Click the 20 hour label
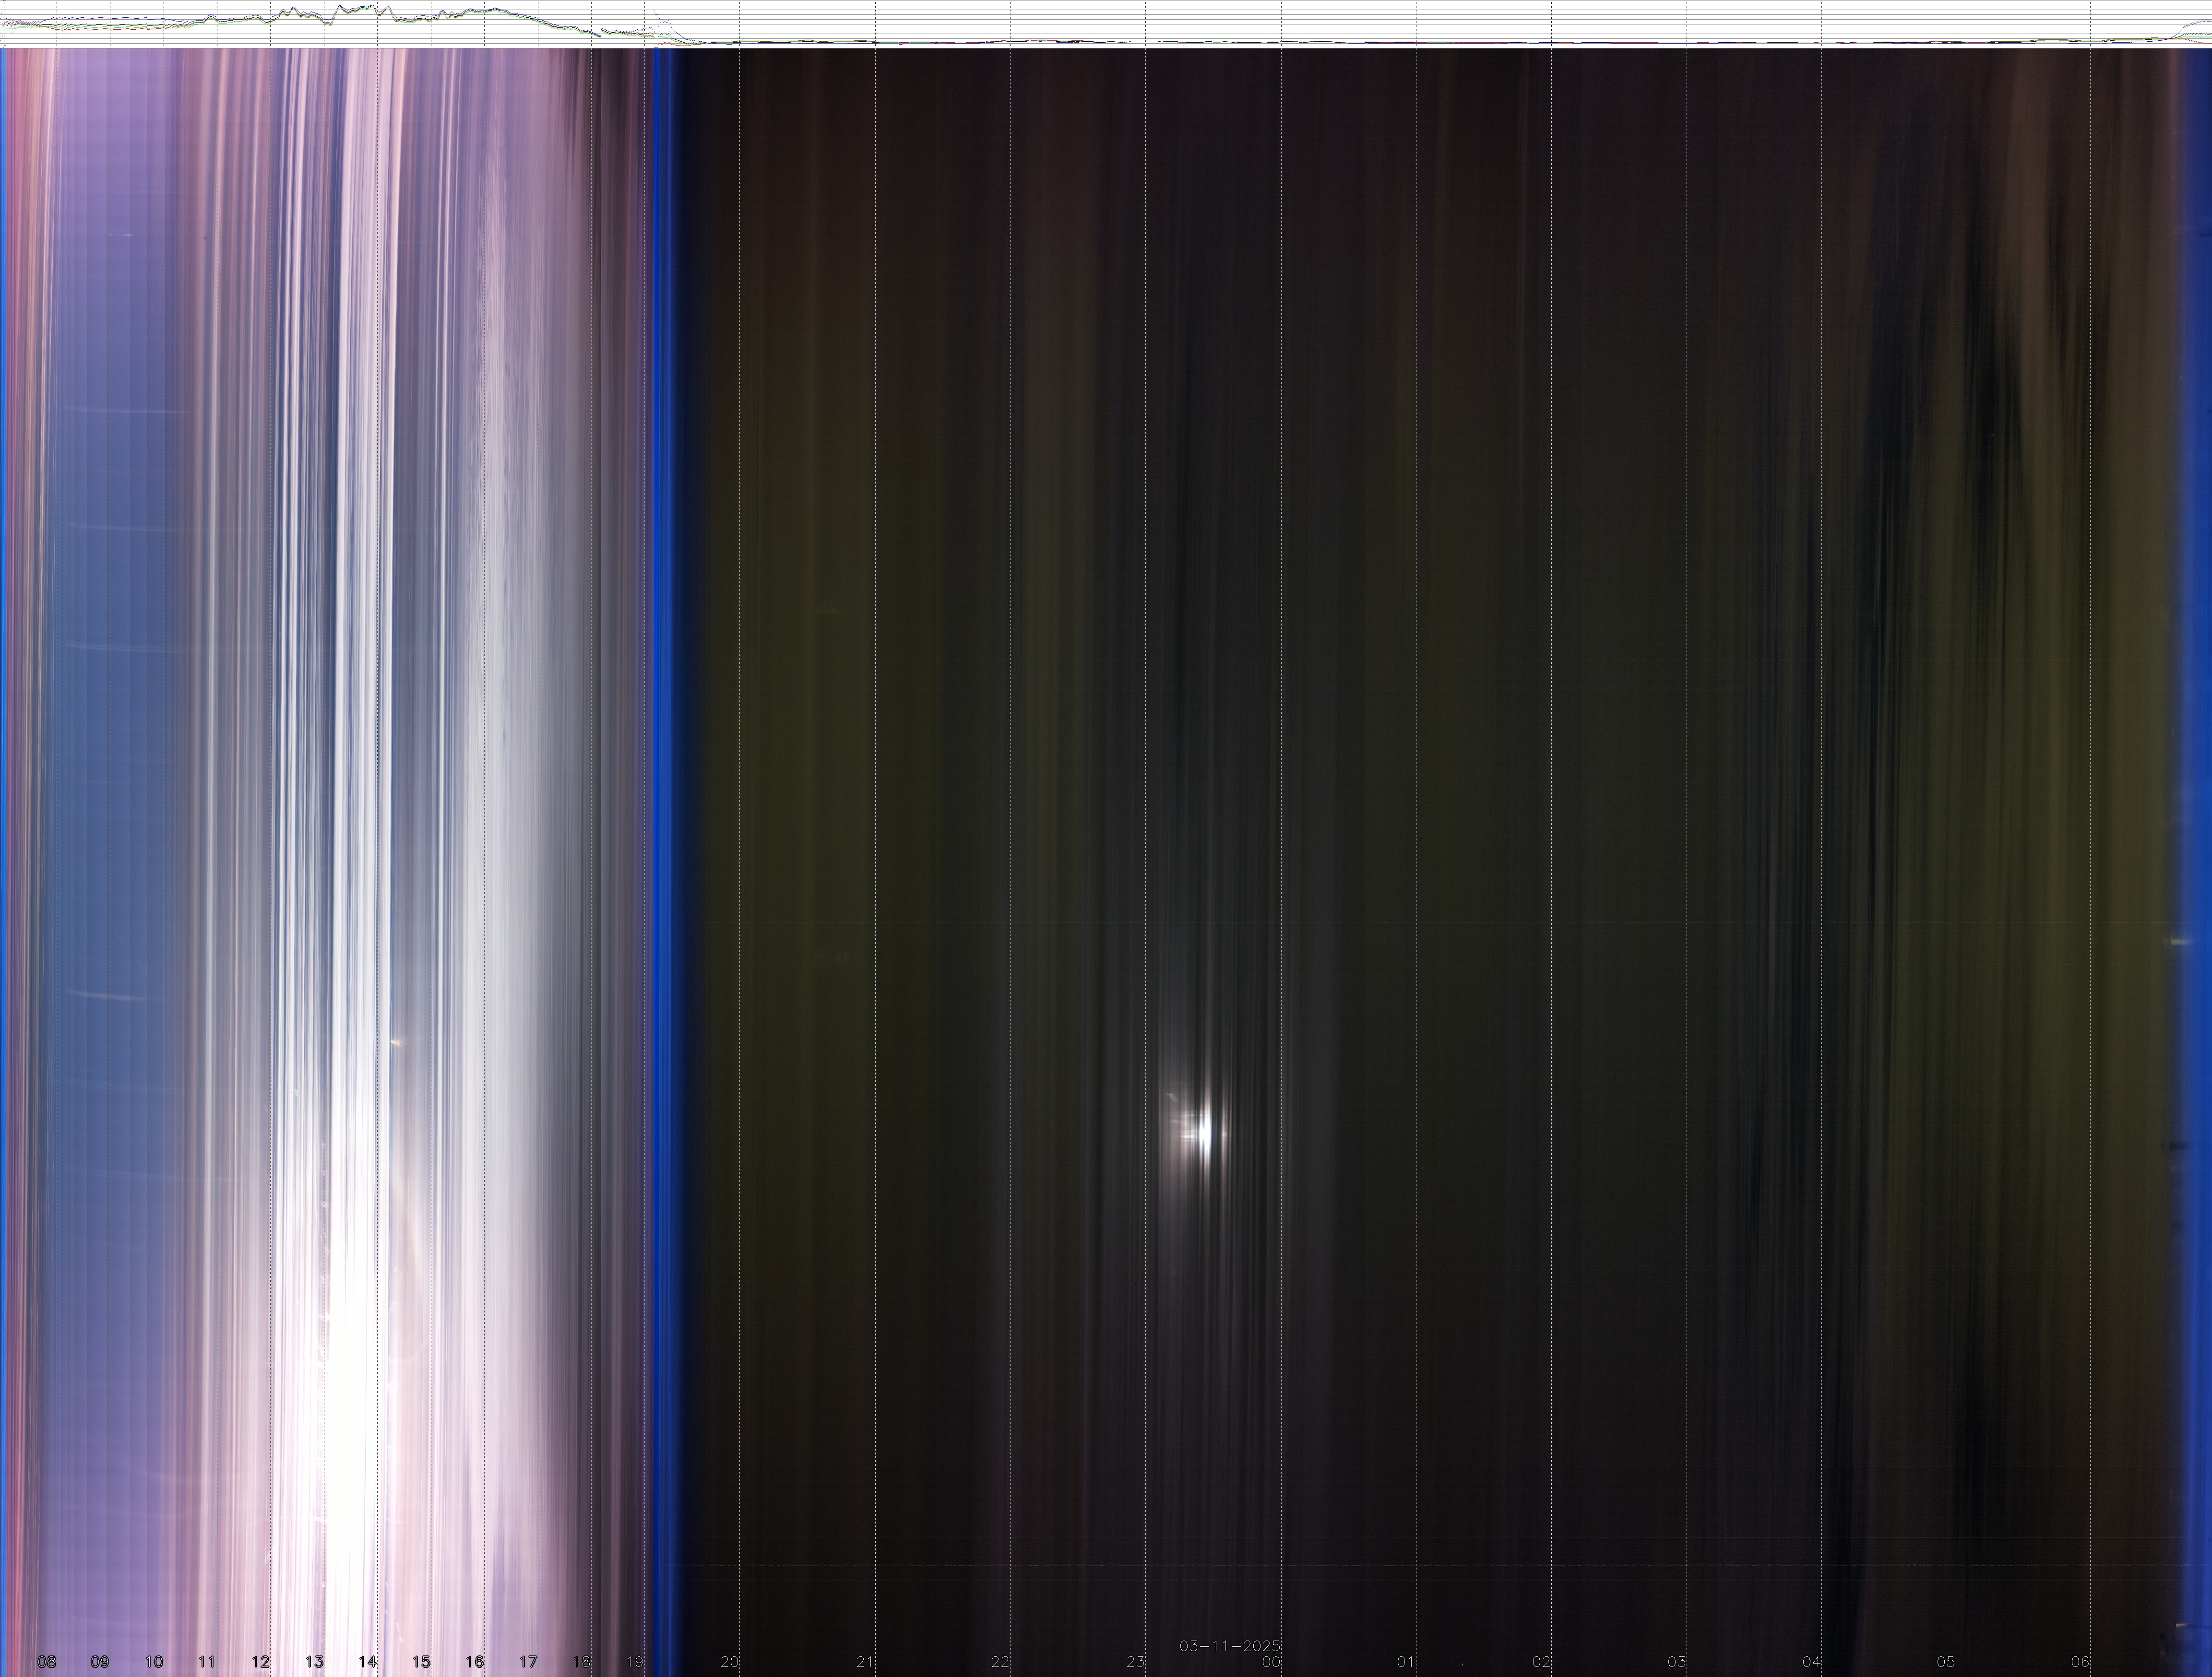Image resolution: width=2212 pixels, height=1677 pixels. (730, 1662)
